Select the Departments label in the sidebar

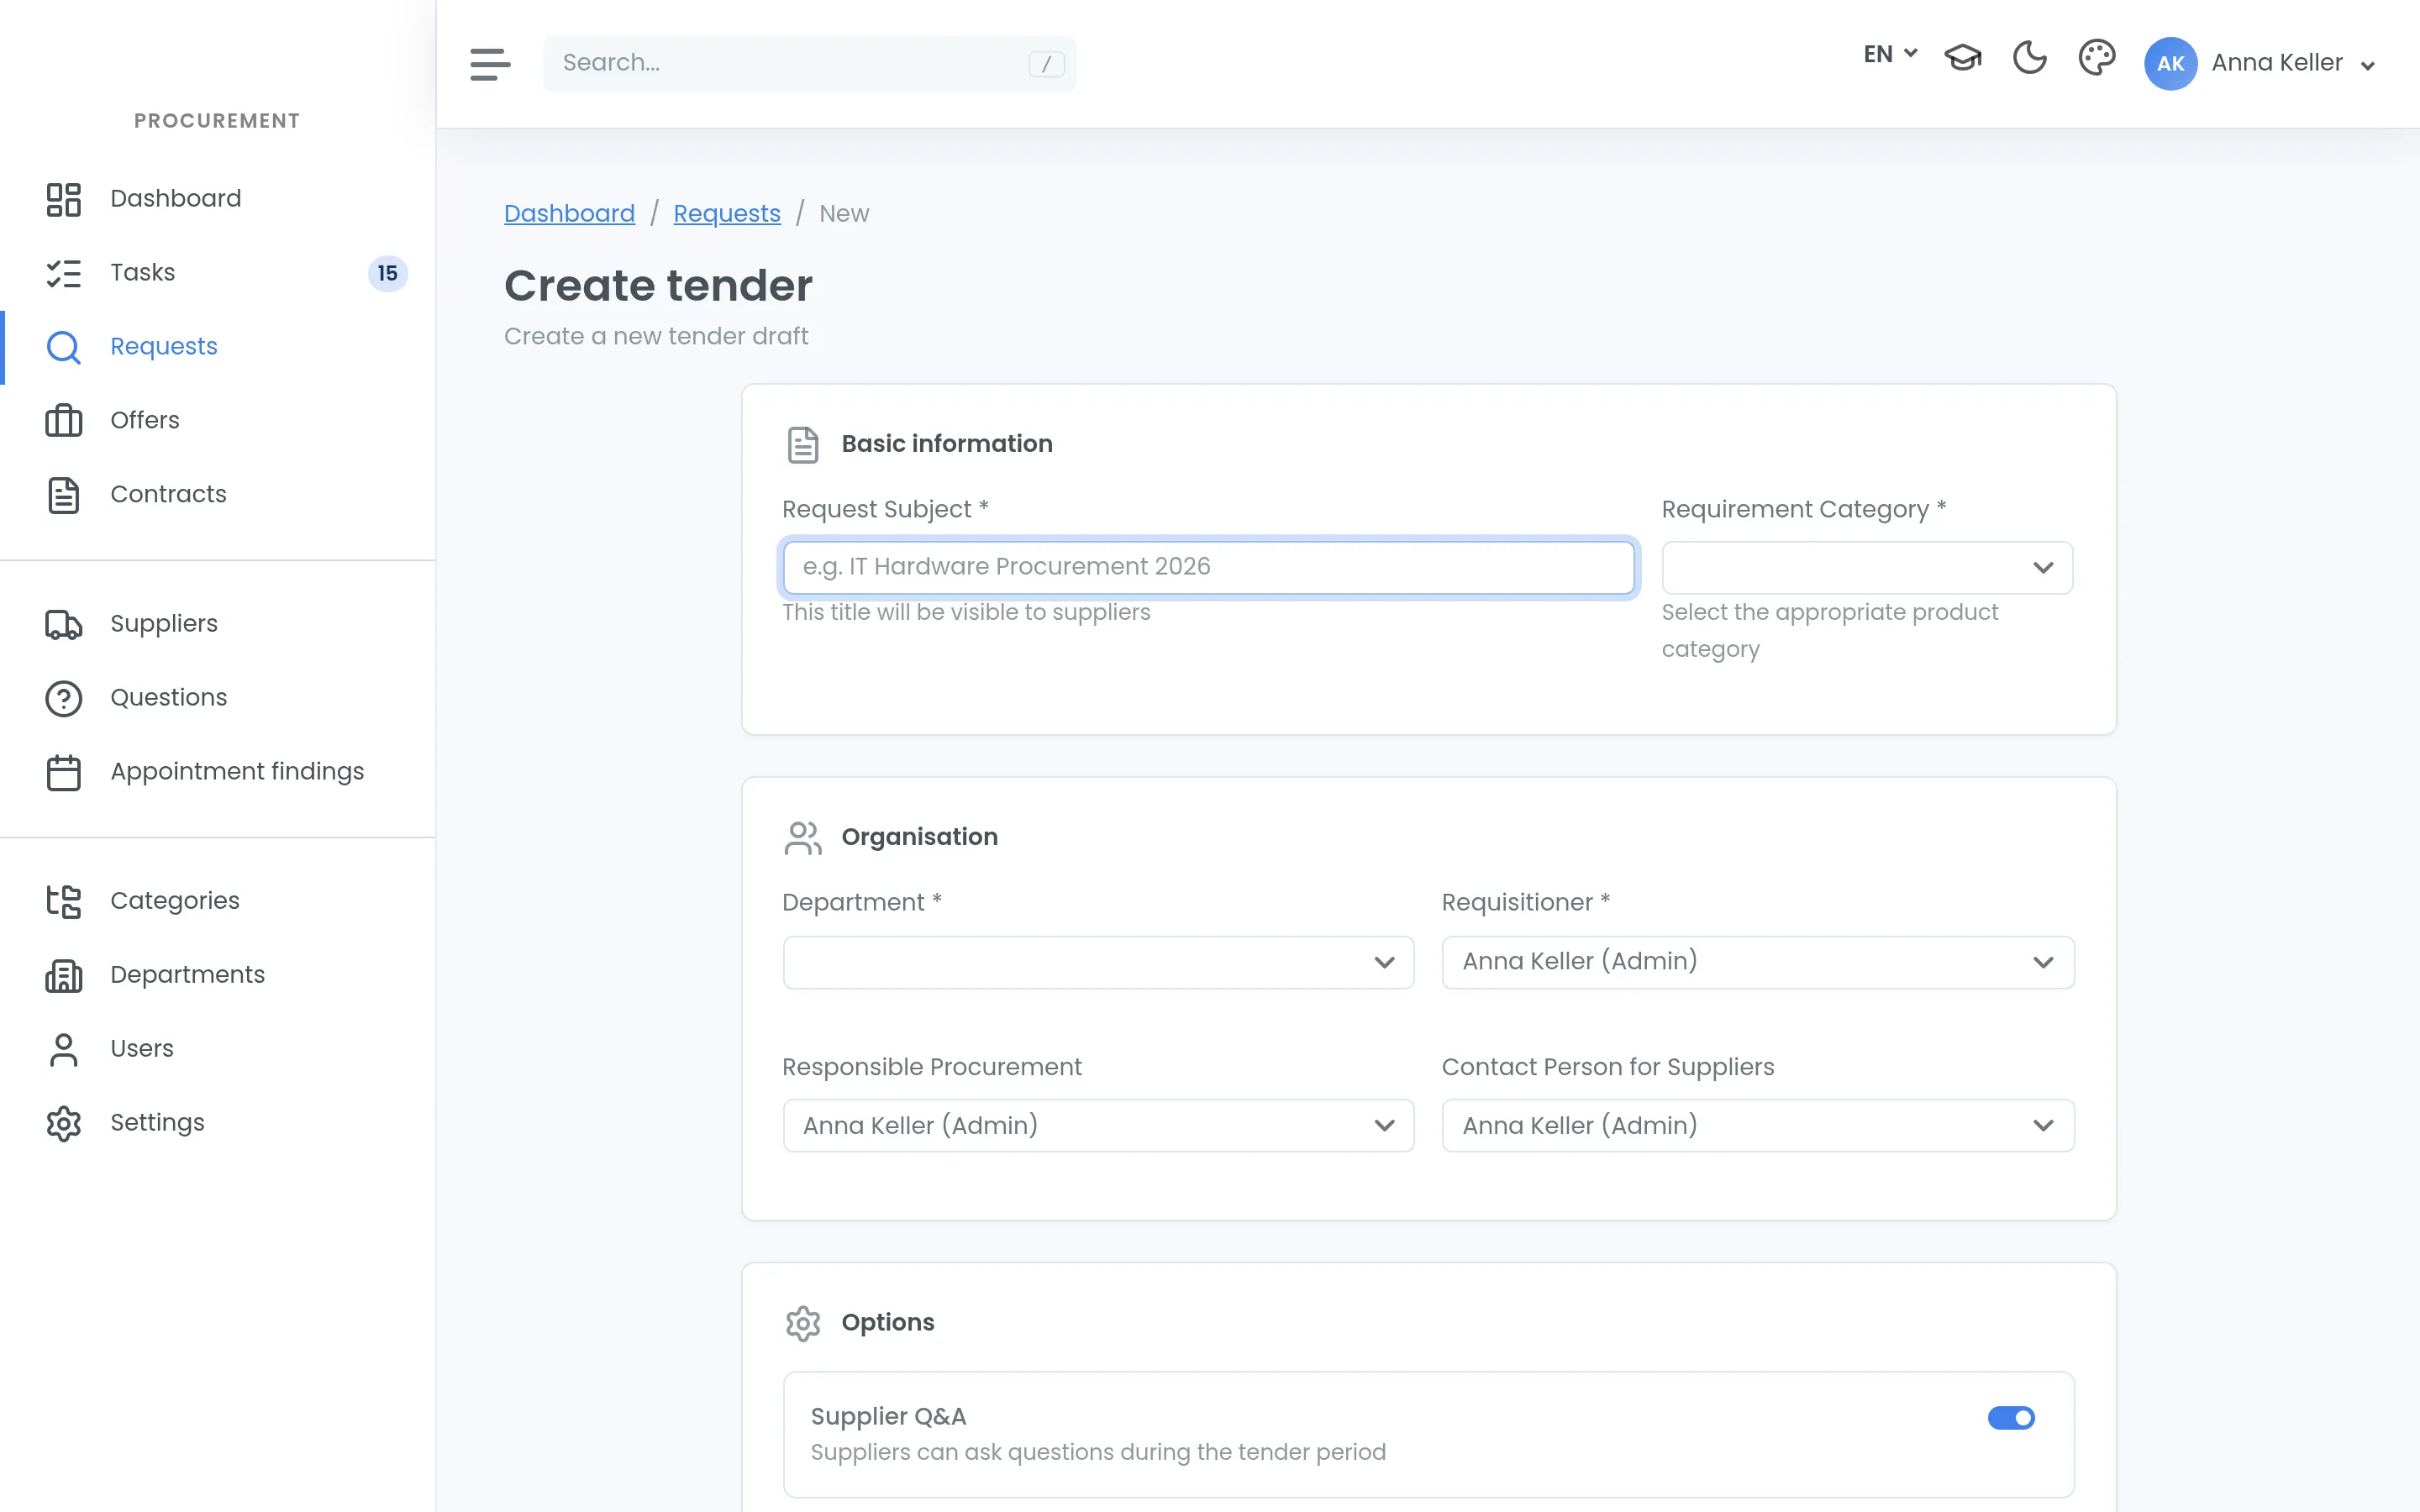pos(187,974)
